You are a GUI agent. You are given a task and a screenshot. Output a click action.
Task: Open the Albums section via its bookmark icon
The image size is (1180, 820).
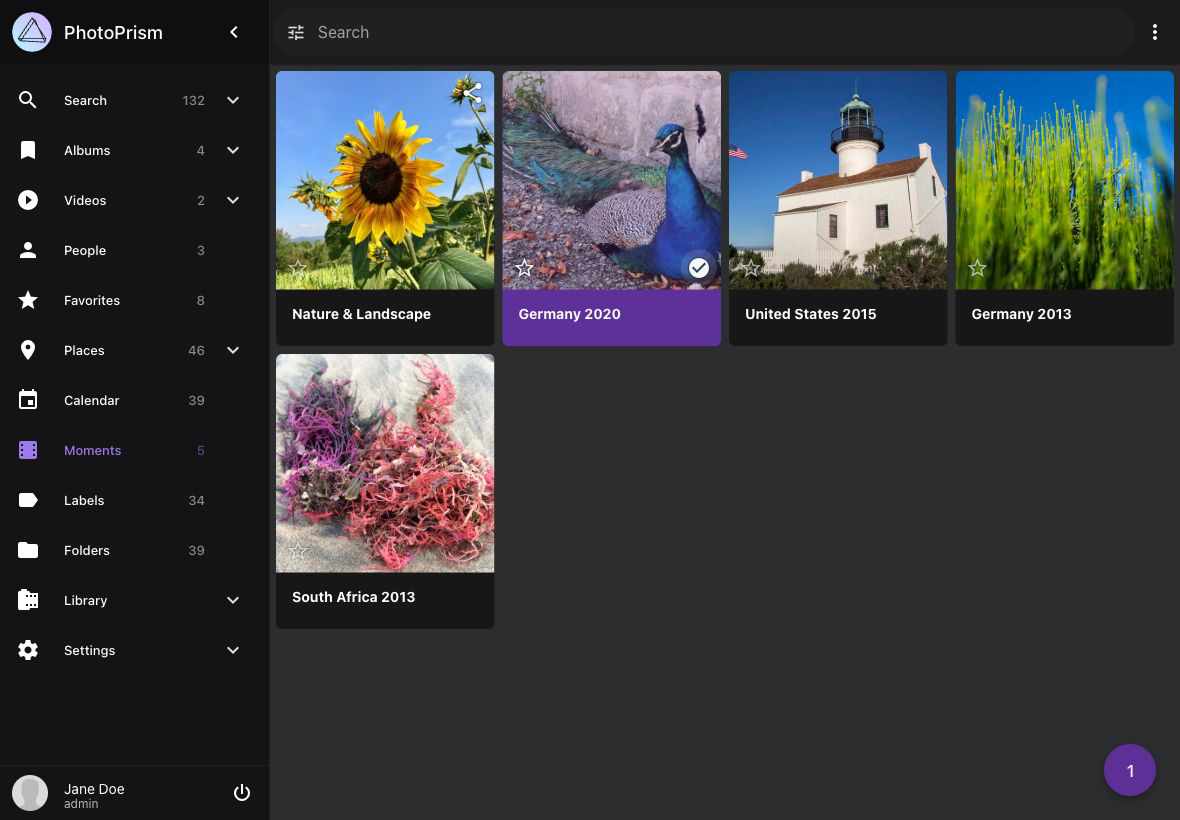[x=28, y=150]
